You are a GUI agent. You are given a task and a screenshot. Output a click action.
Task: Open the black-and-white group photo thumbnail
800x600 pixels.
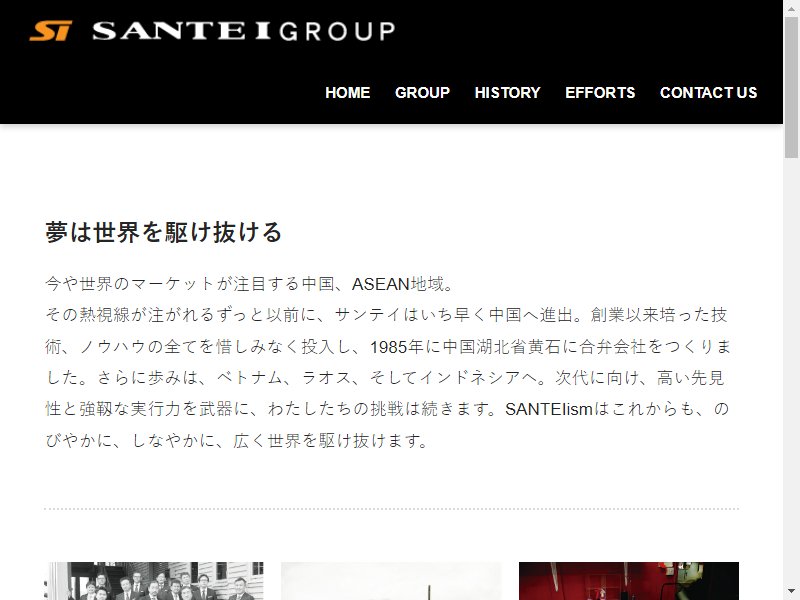coord(154,581)
